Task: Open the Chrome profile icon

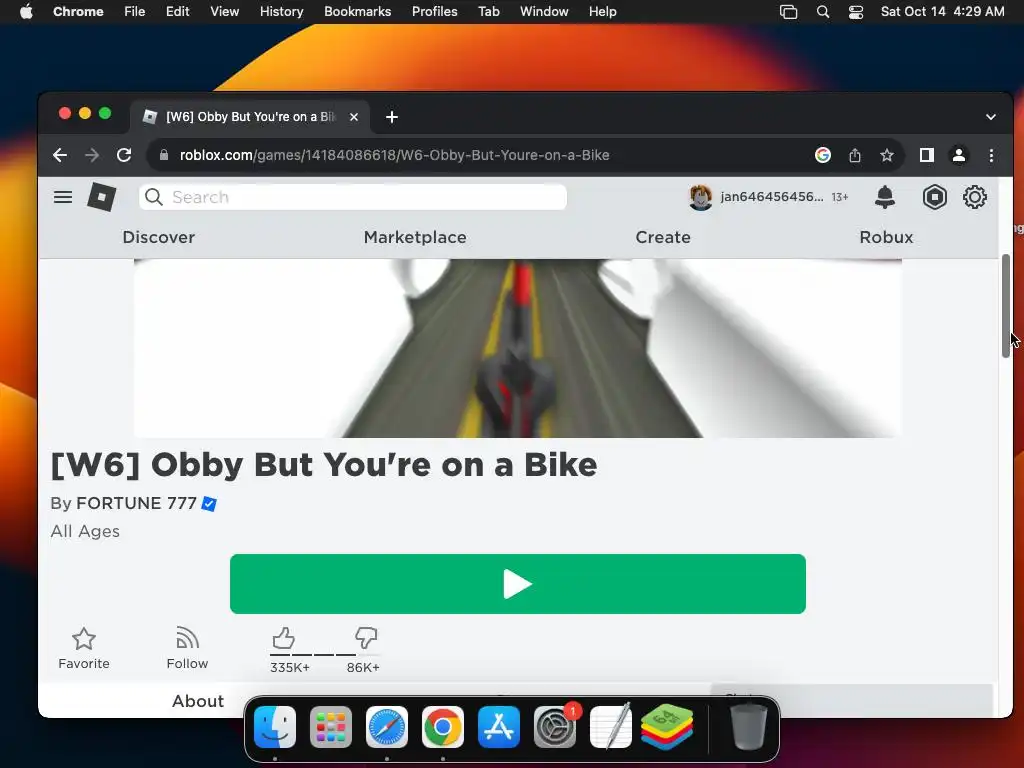Action: (x=959, y=155)
